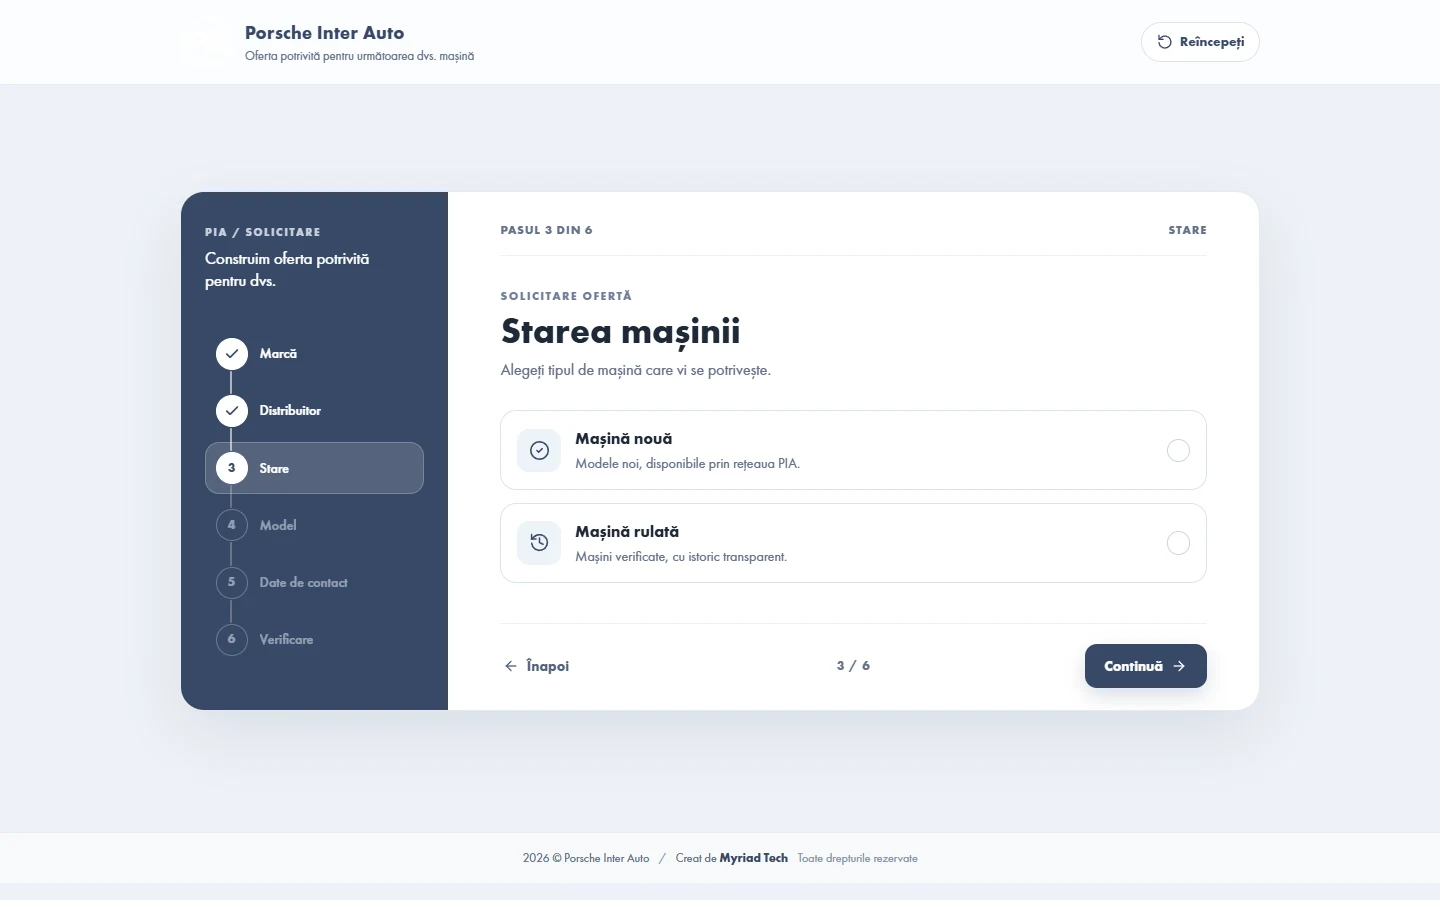This screenshot has height=900, width=1440.
Task: Select the Mașină nouă radio button
Action: point(1178,450)
